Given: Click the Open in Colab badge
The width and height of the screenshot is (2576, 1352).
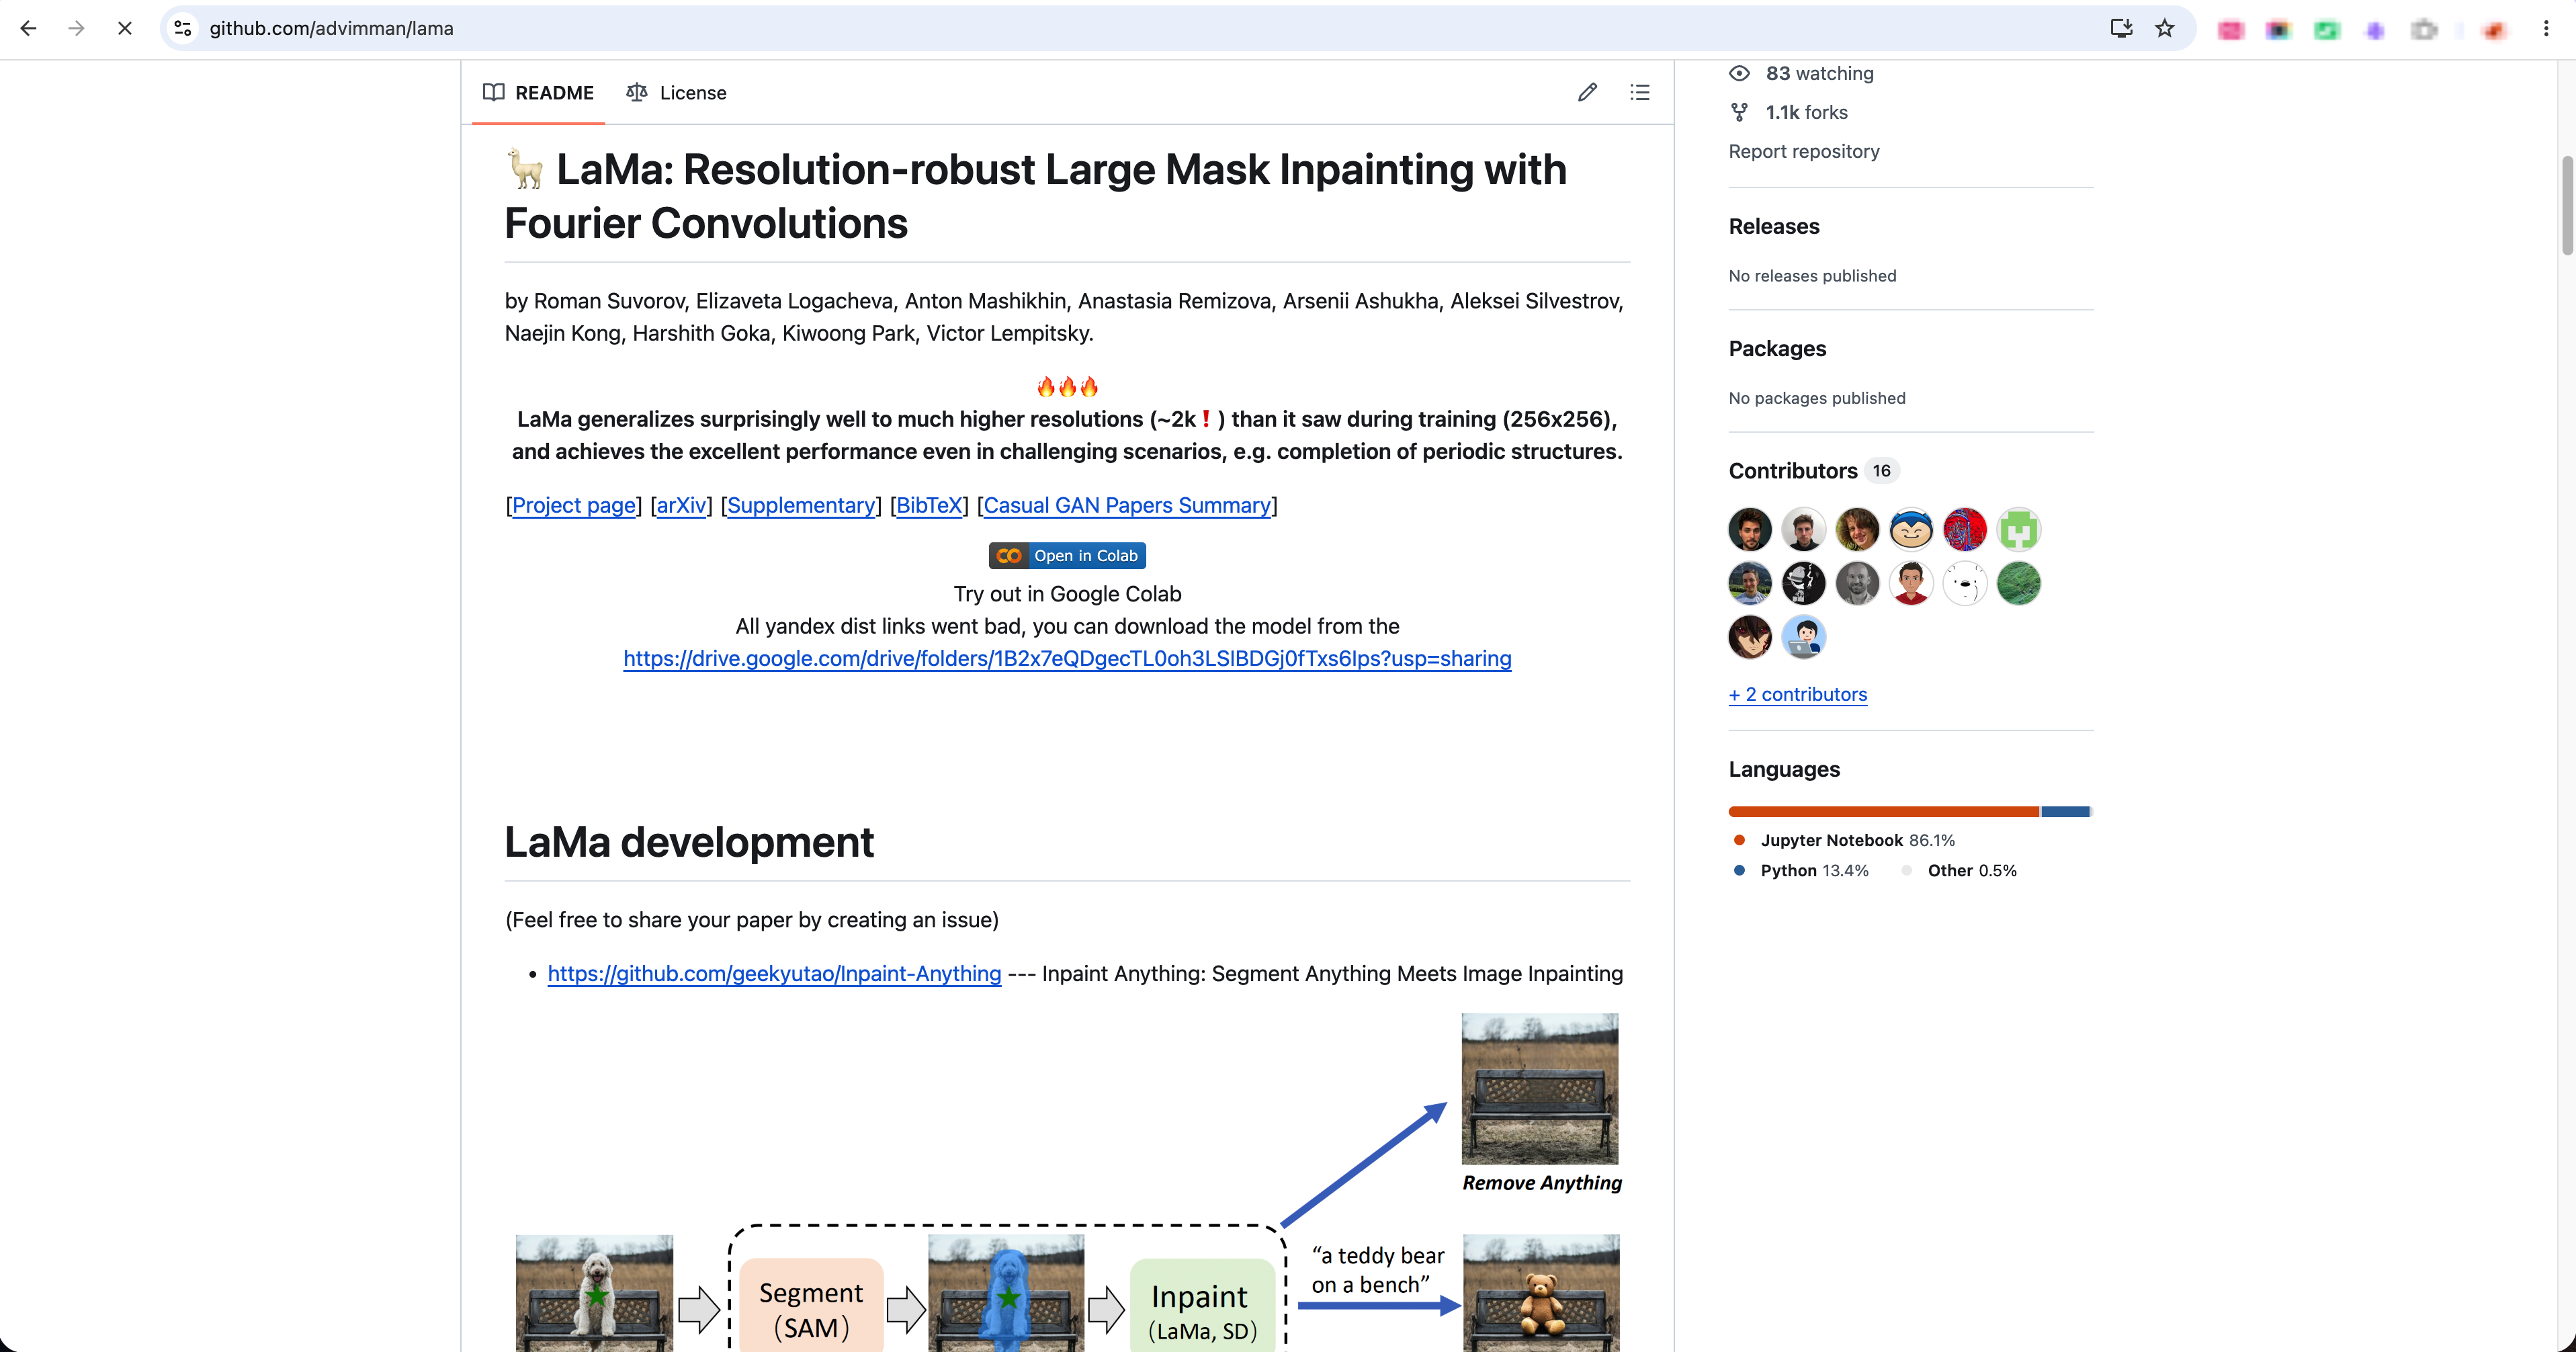Looking at the screenshot, I should [x=1067, y=556].
